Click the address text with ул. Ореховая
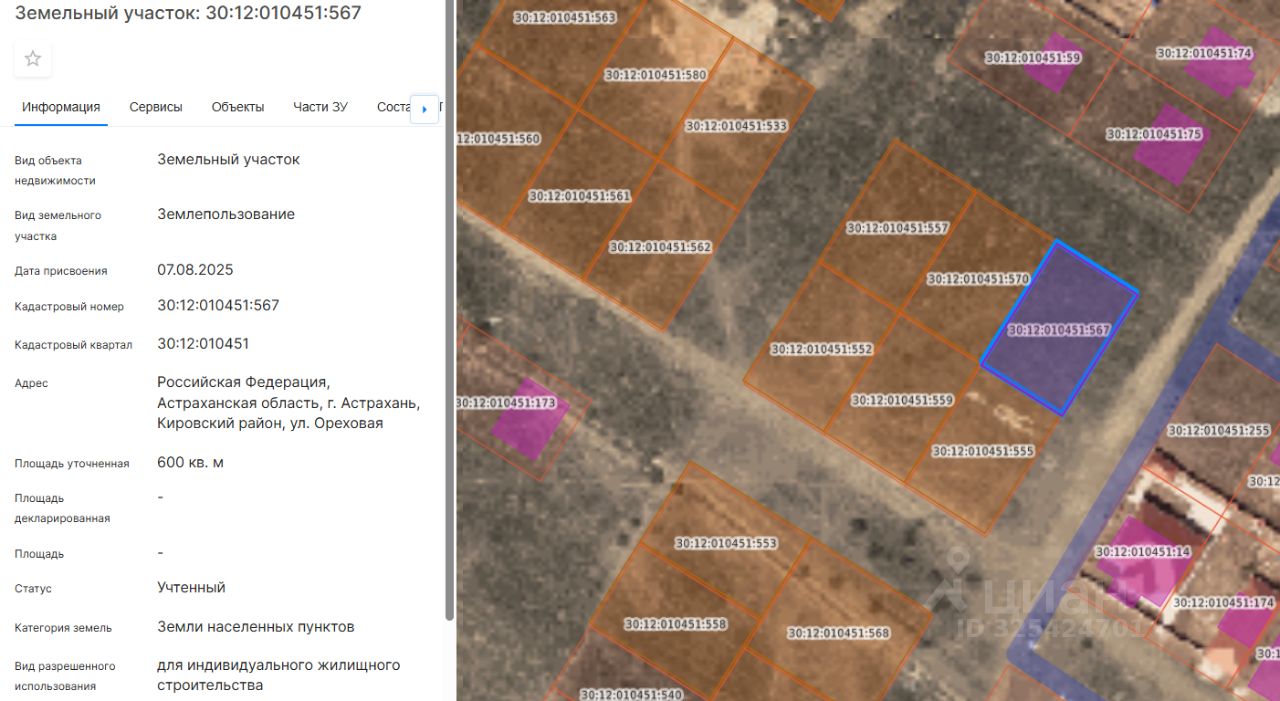This screenshot has width=1280, height=701. coord(289,403)
